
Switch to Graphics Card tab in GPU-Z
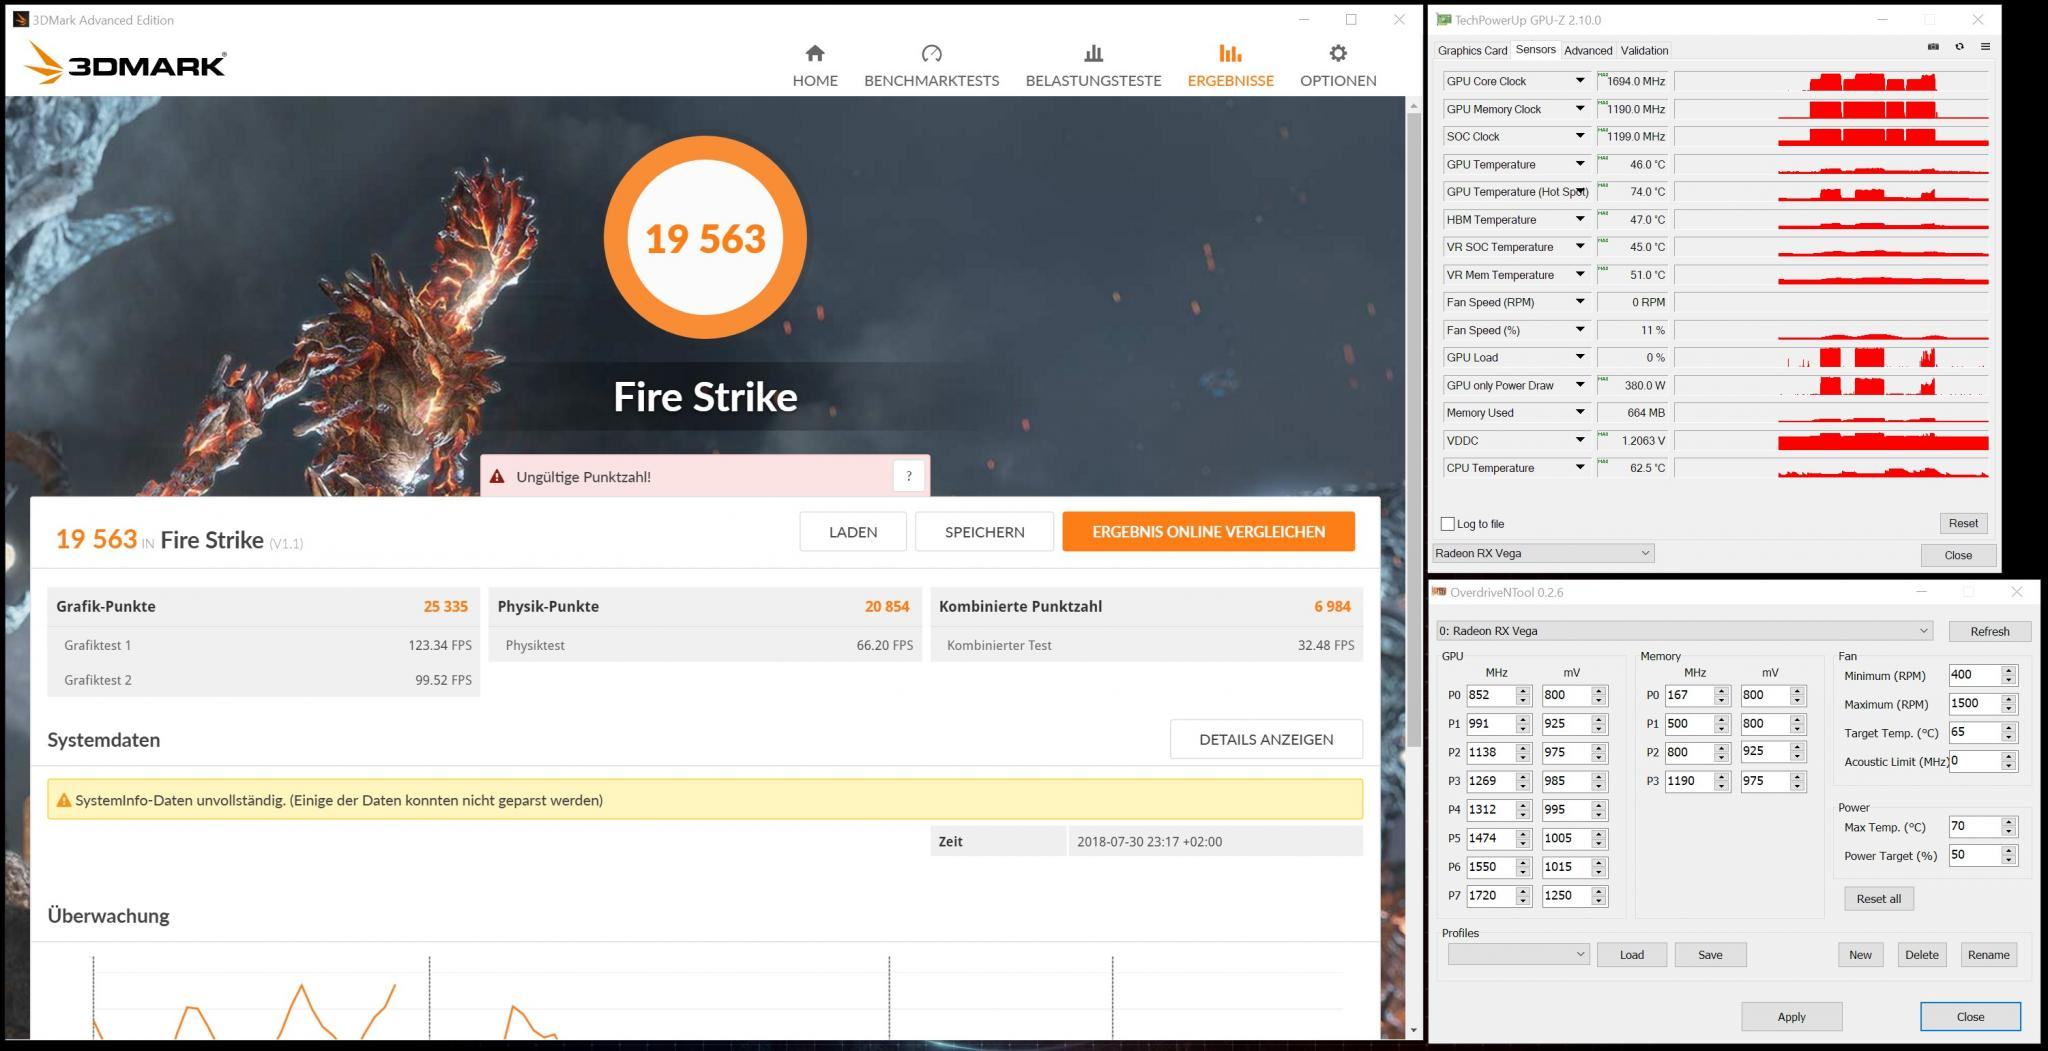click(x=1472, y=50)
